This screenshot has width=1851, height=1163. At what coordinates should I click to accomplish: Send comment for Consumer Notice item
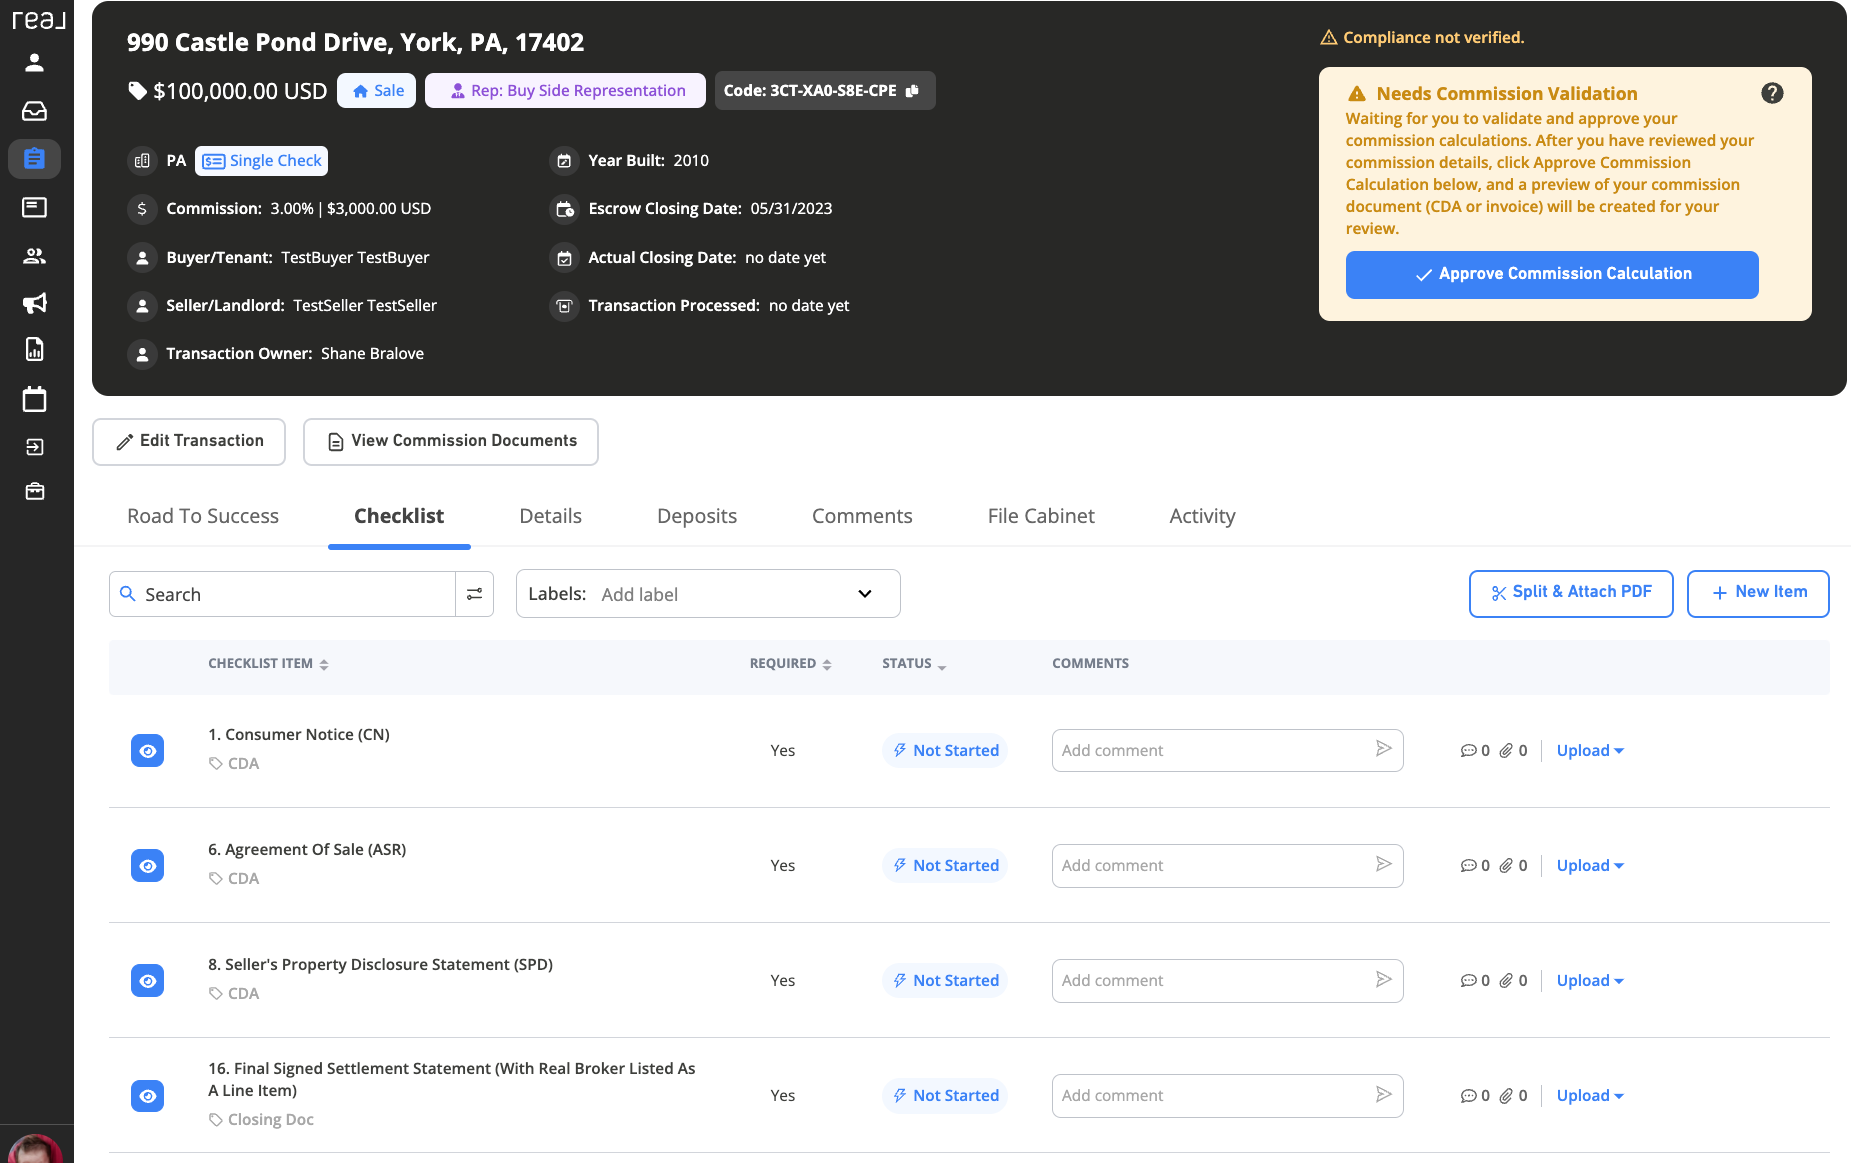click(x=1383, y=749)
